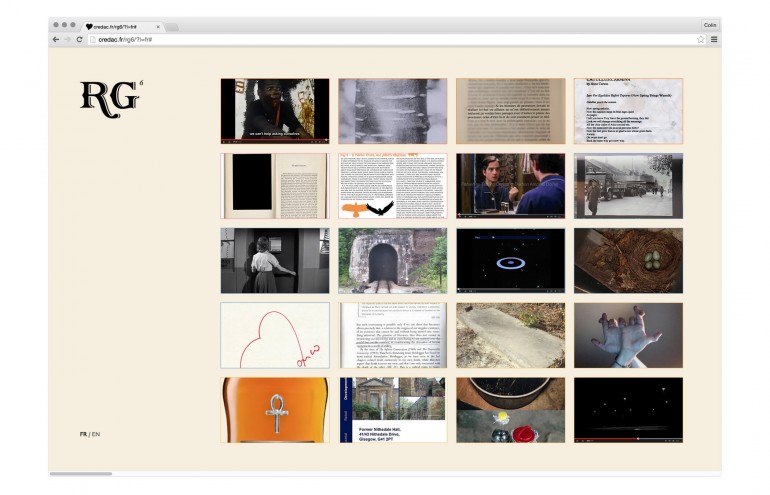Reload the page with the refresh icon
The image size is (770, 495).
80,39
